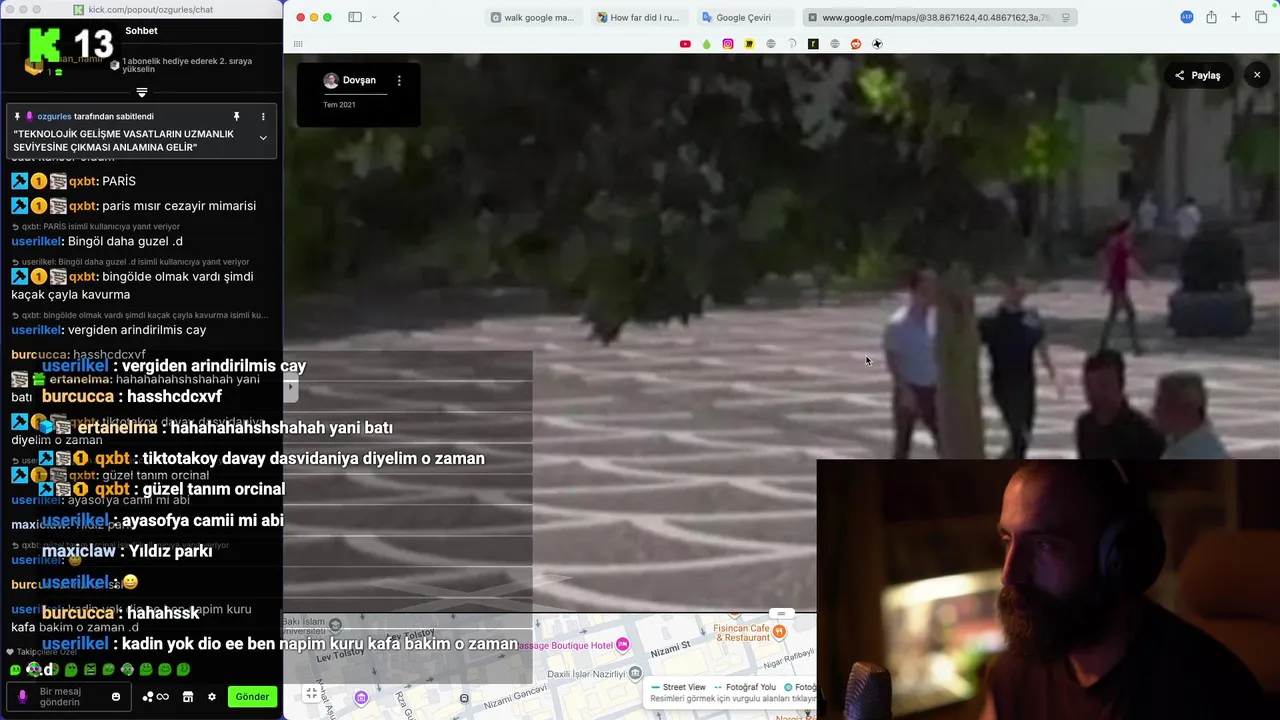
Task: Open Dovşan photo options menu
Action: click(399, 81)
